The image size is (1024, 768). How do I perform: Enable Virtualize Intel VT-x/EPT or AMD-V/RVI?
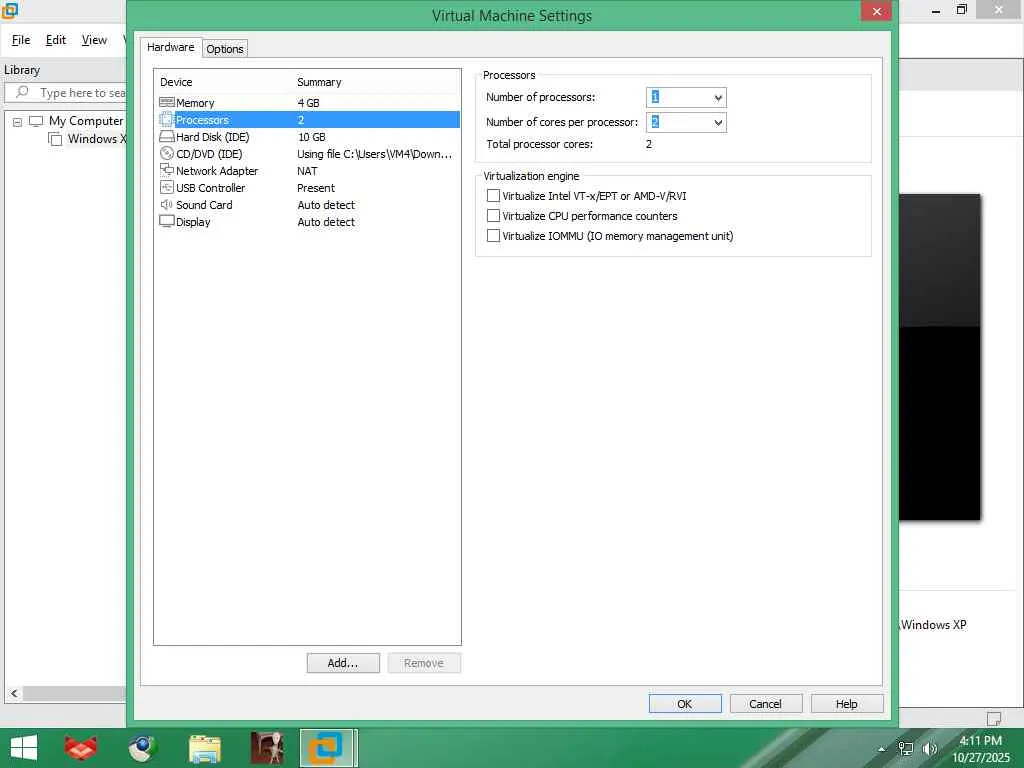(x=493, y=195)
